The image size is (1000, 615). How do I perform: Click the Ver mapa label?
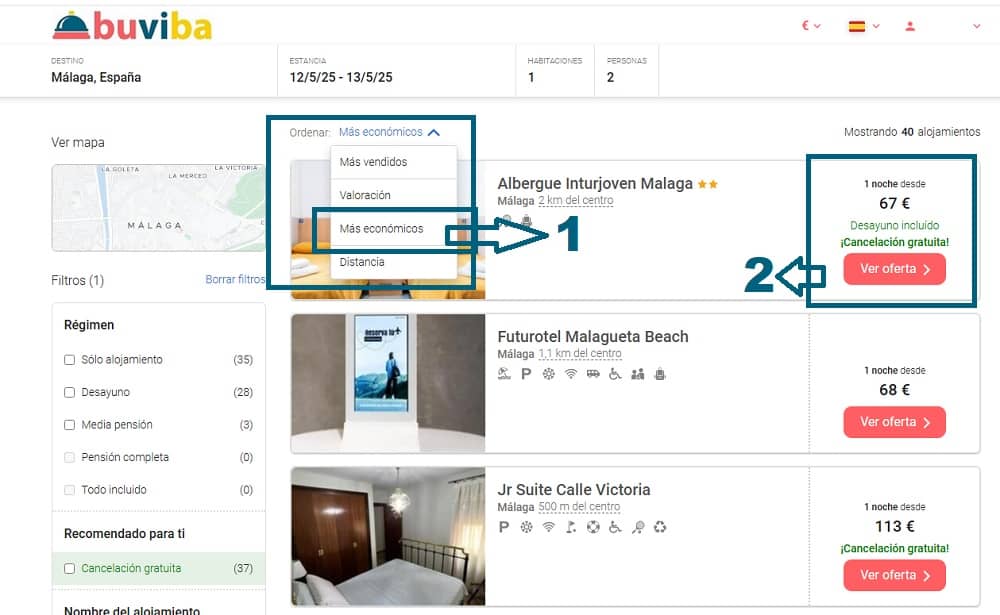[x=78, y=142]
